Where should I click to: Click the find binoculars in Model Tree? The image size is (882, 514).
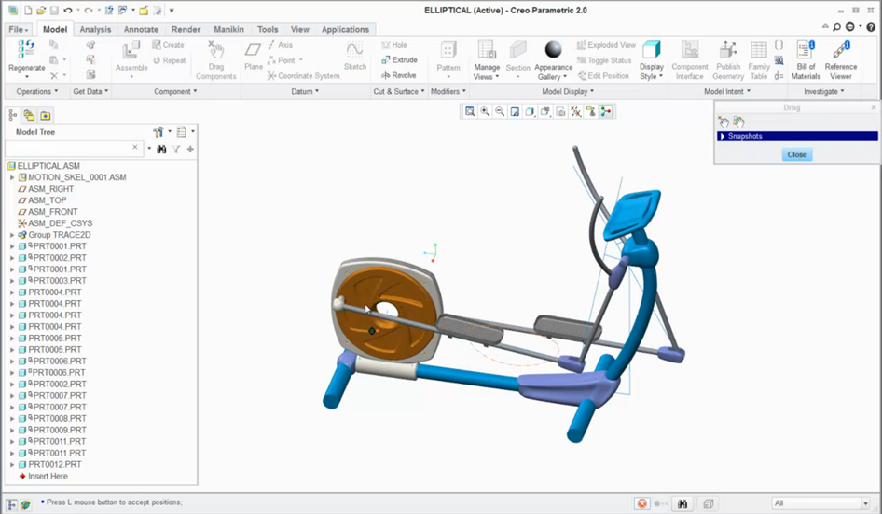(162, 149)
